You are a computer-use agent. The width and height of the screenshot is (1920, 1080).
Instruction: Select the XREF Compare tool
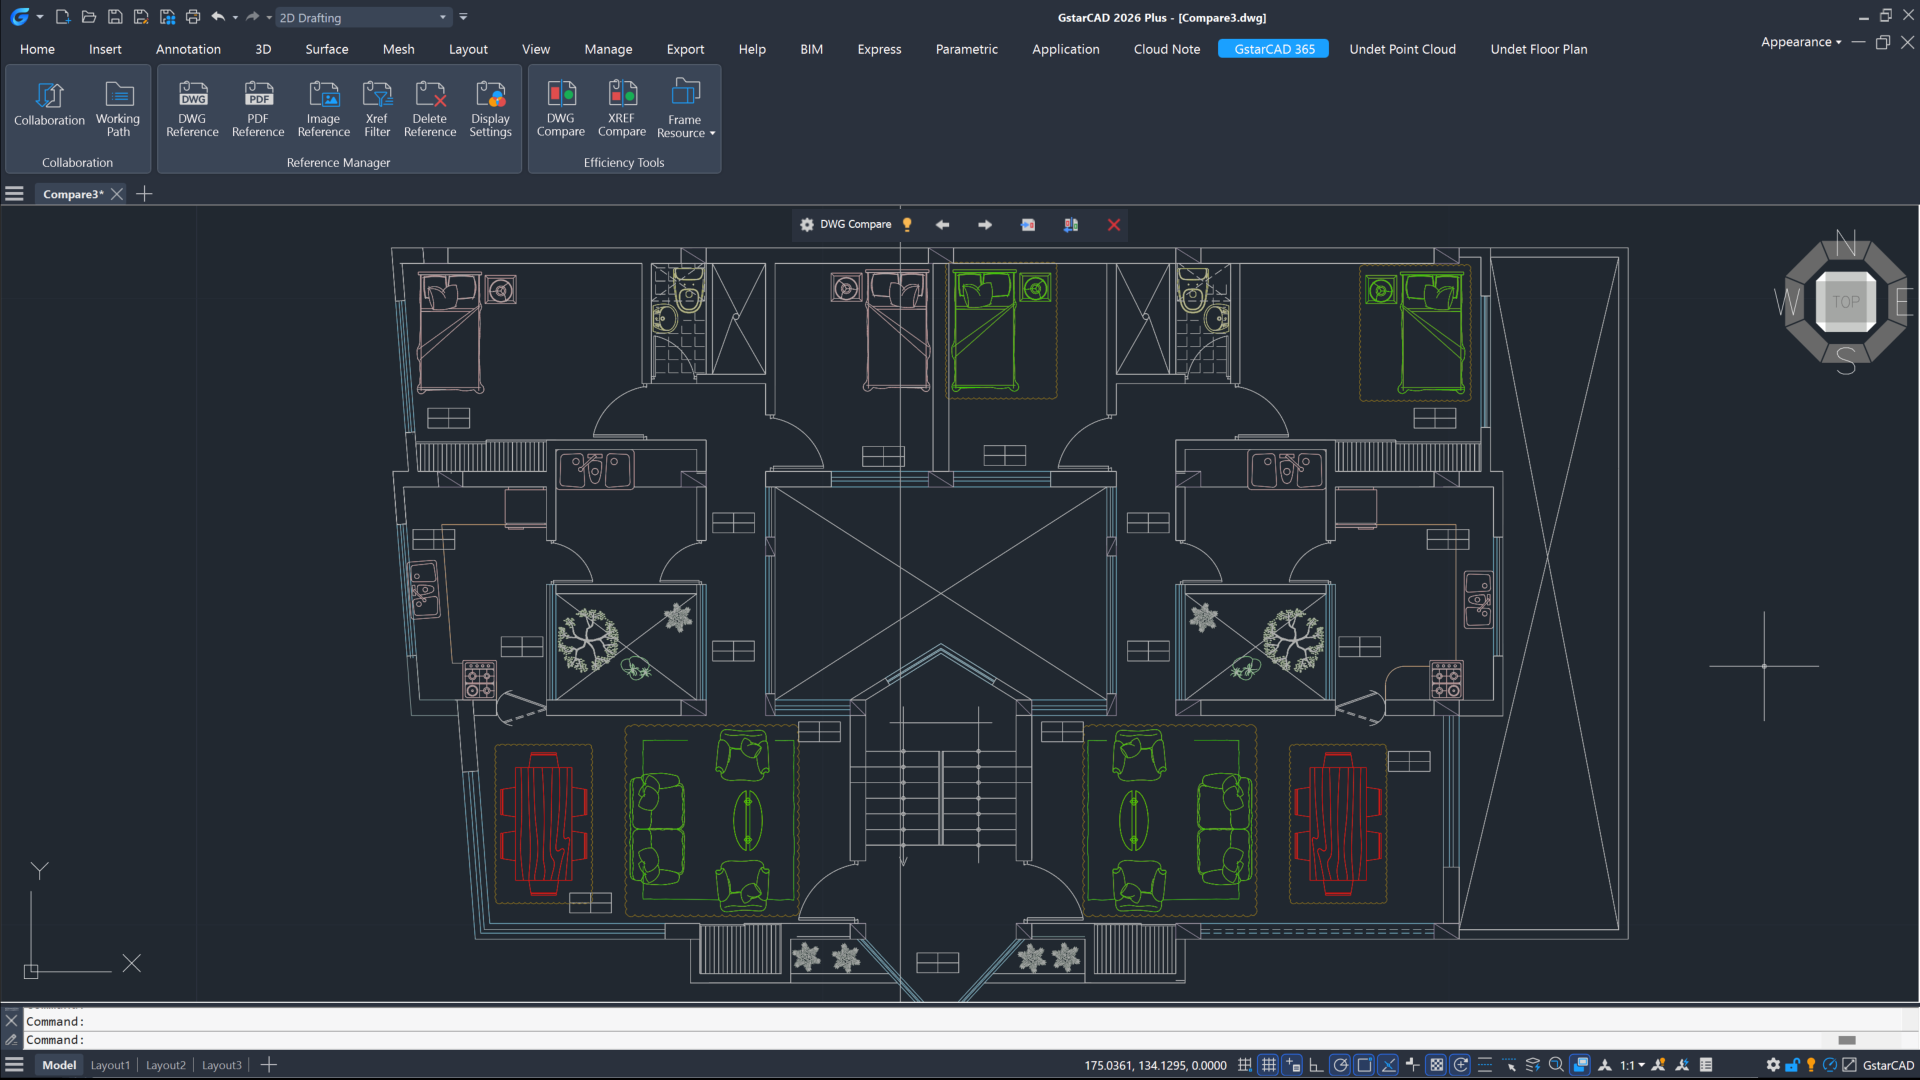click(621, 107)
